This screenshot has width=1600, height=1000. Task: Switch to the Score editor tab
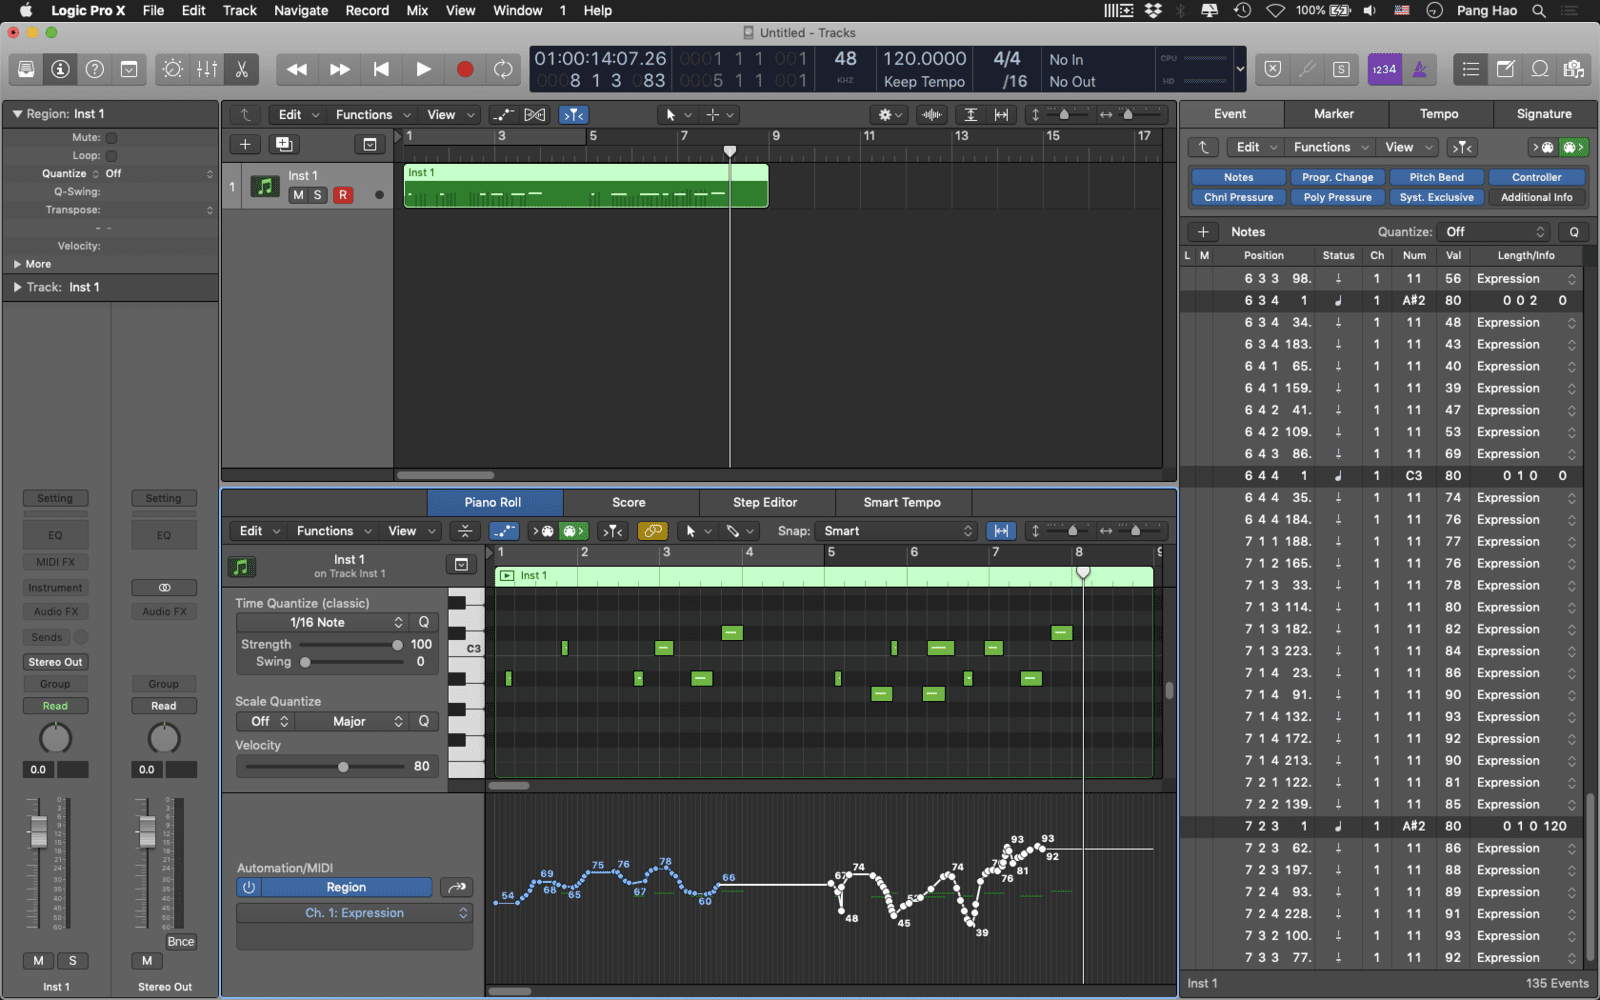(x=628, y=502)
